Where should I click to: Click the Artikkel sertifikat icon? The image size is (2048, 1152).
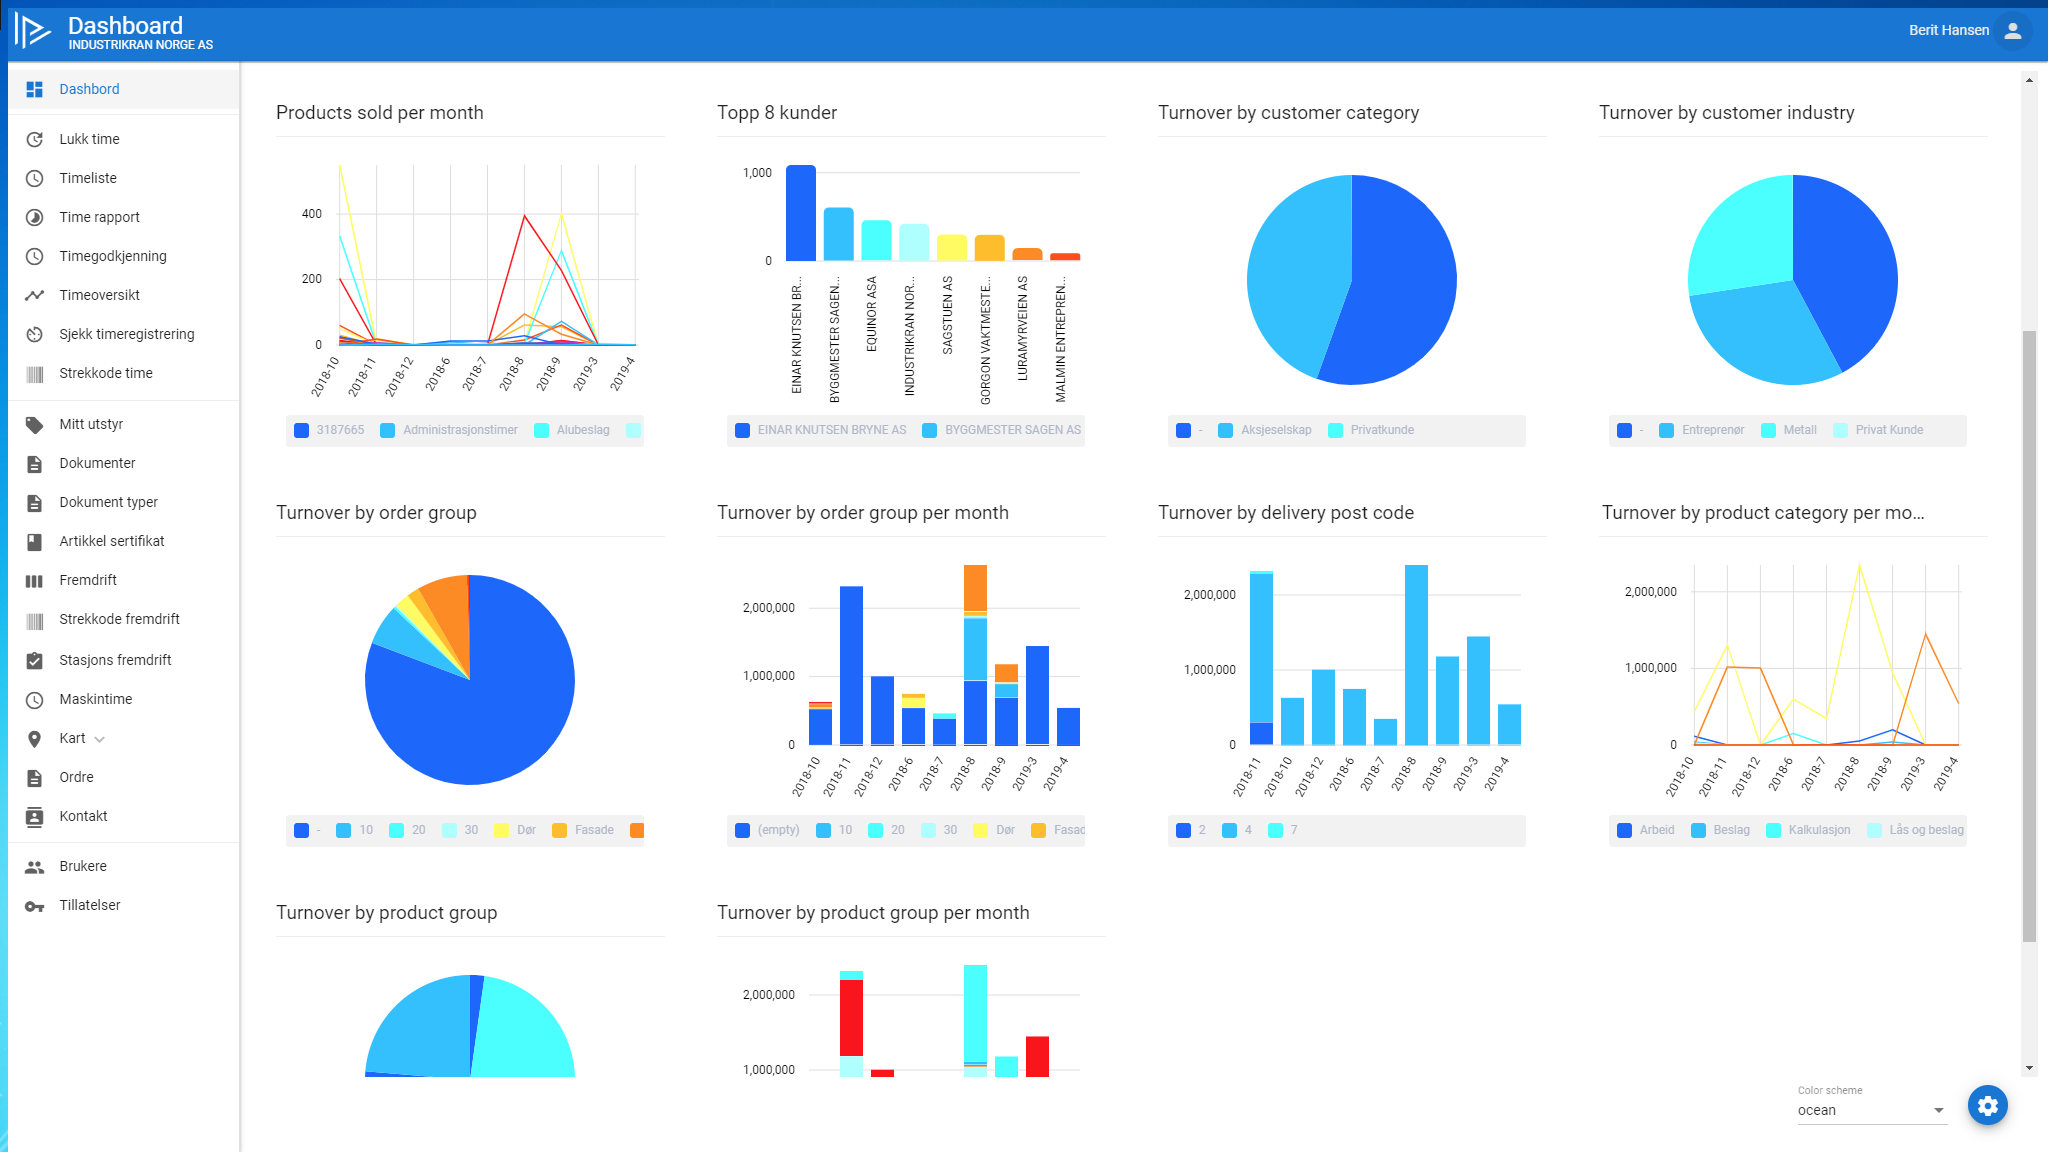34,541
